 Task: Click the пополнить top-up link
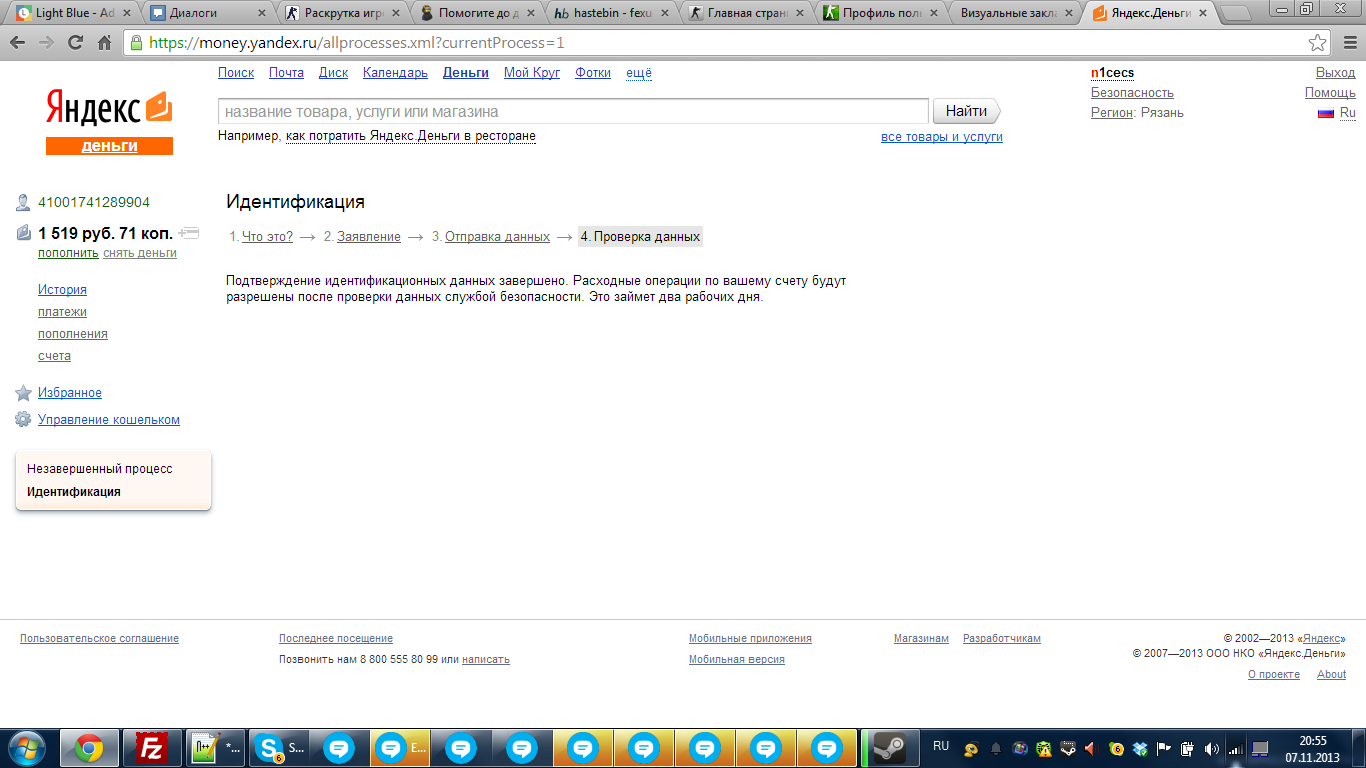point(68,253)
